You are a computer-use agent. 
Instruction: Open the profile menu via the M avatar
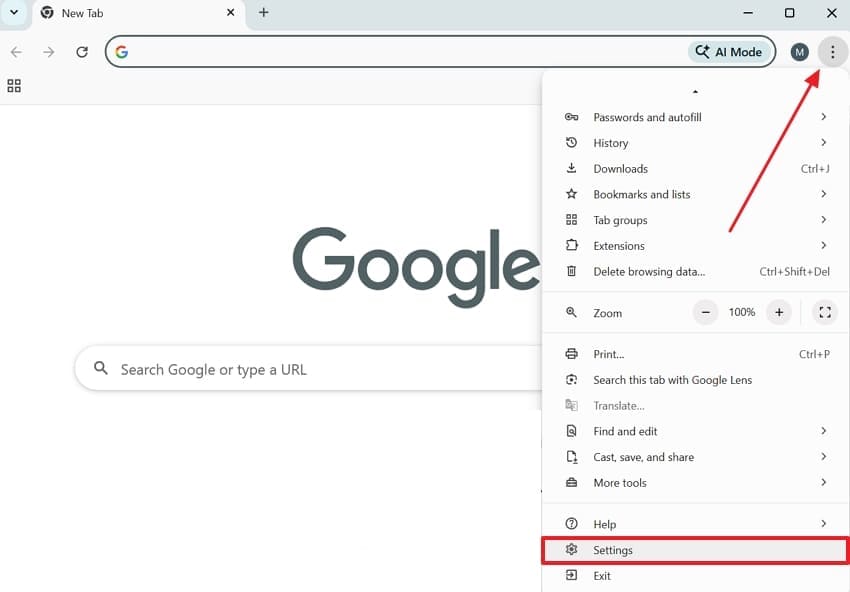tap(799, 51)
